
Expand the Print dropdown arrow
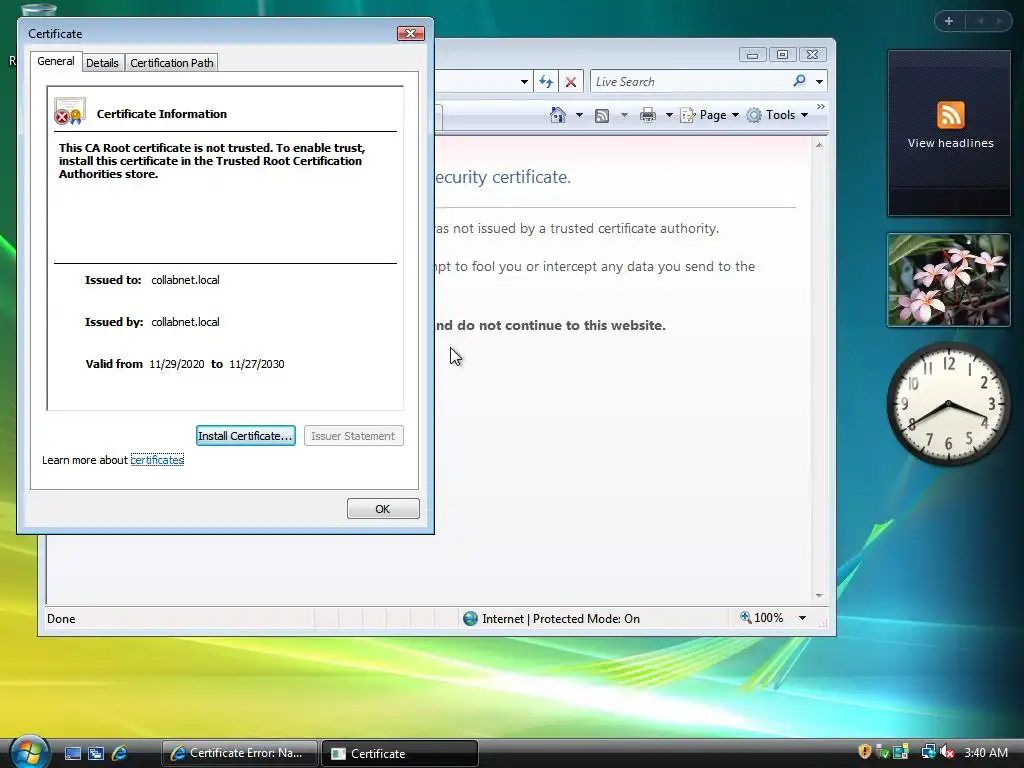pyautogui.click(x=669, y=115)
